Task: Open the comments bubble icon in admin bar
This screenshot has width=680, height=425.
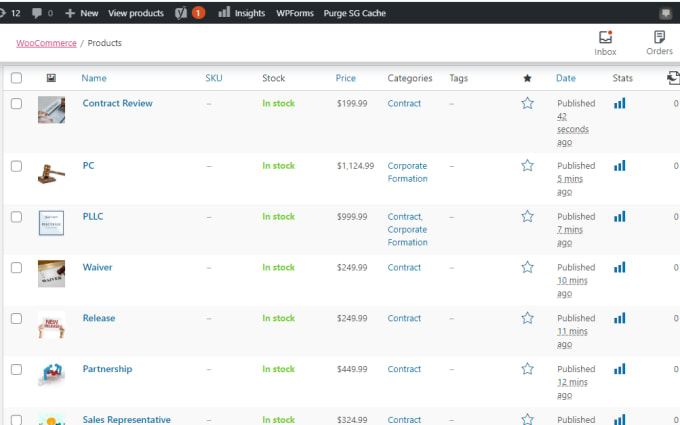Action: [37, 13]
